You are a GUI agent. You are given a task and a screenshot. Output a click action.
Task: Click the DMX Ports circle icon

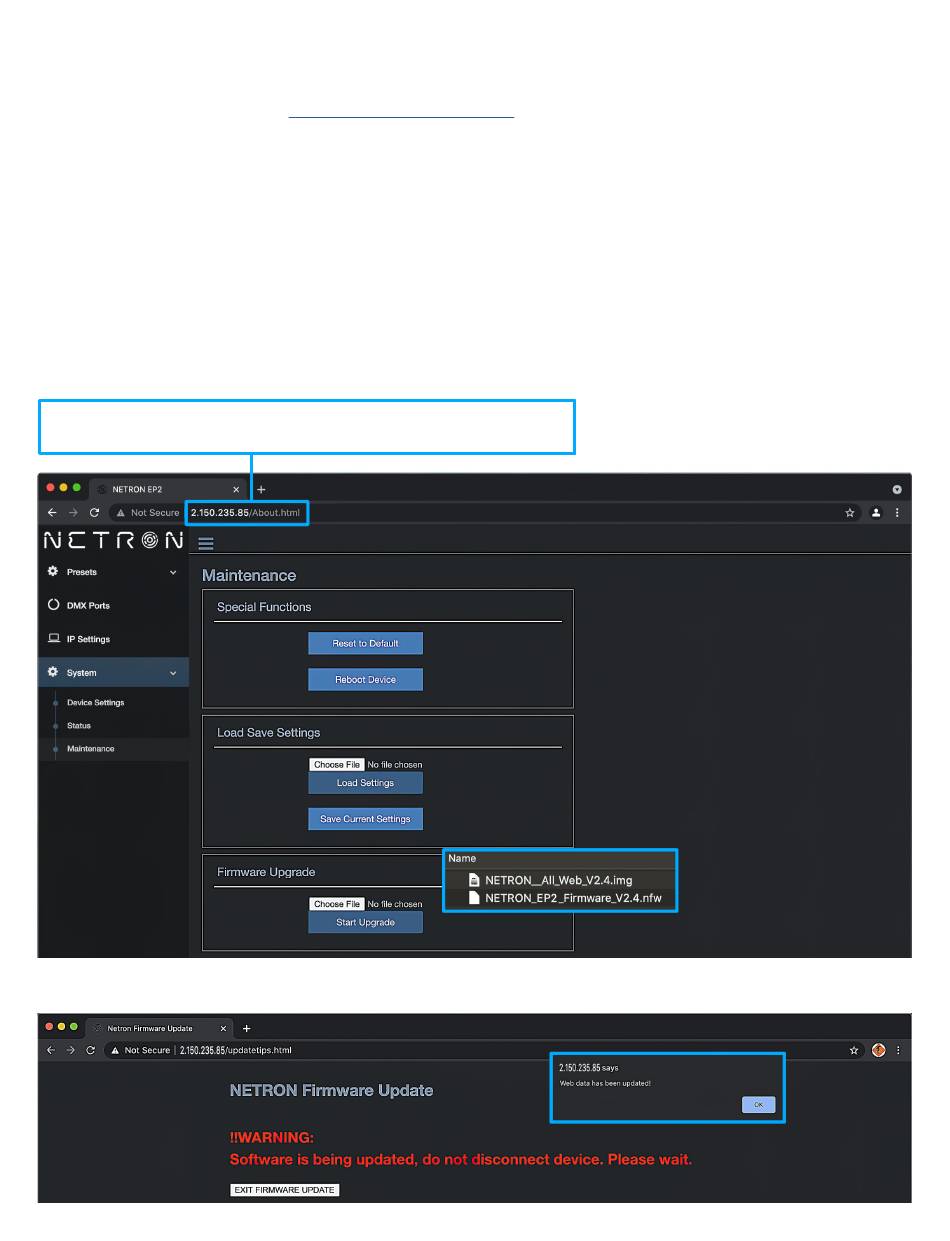tap(54, 605)
